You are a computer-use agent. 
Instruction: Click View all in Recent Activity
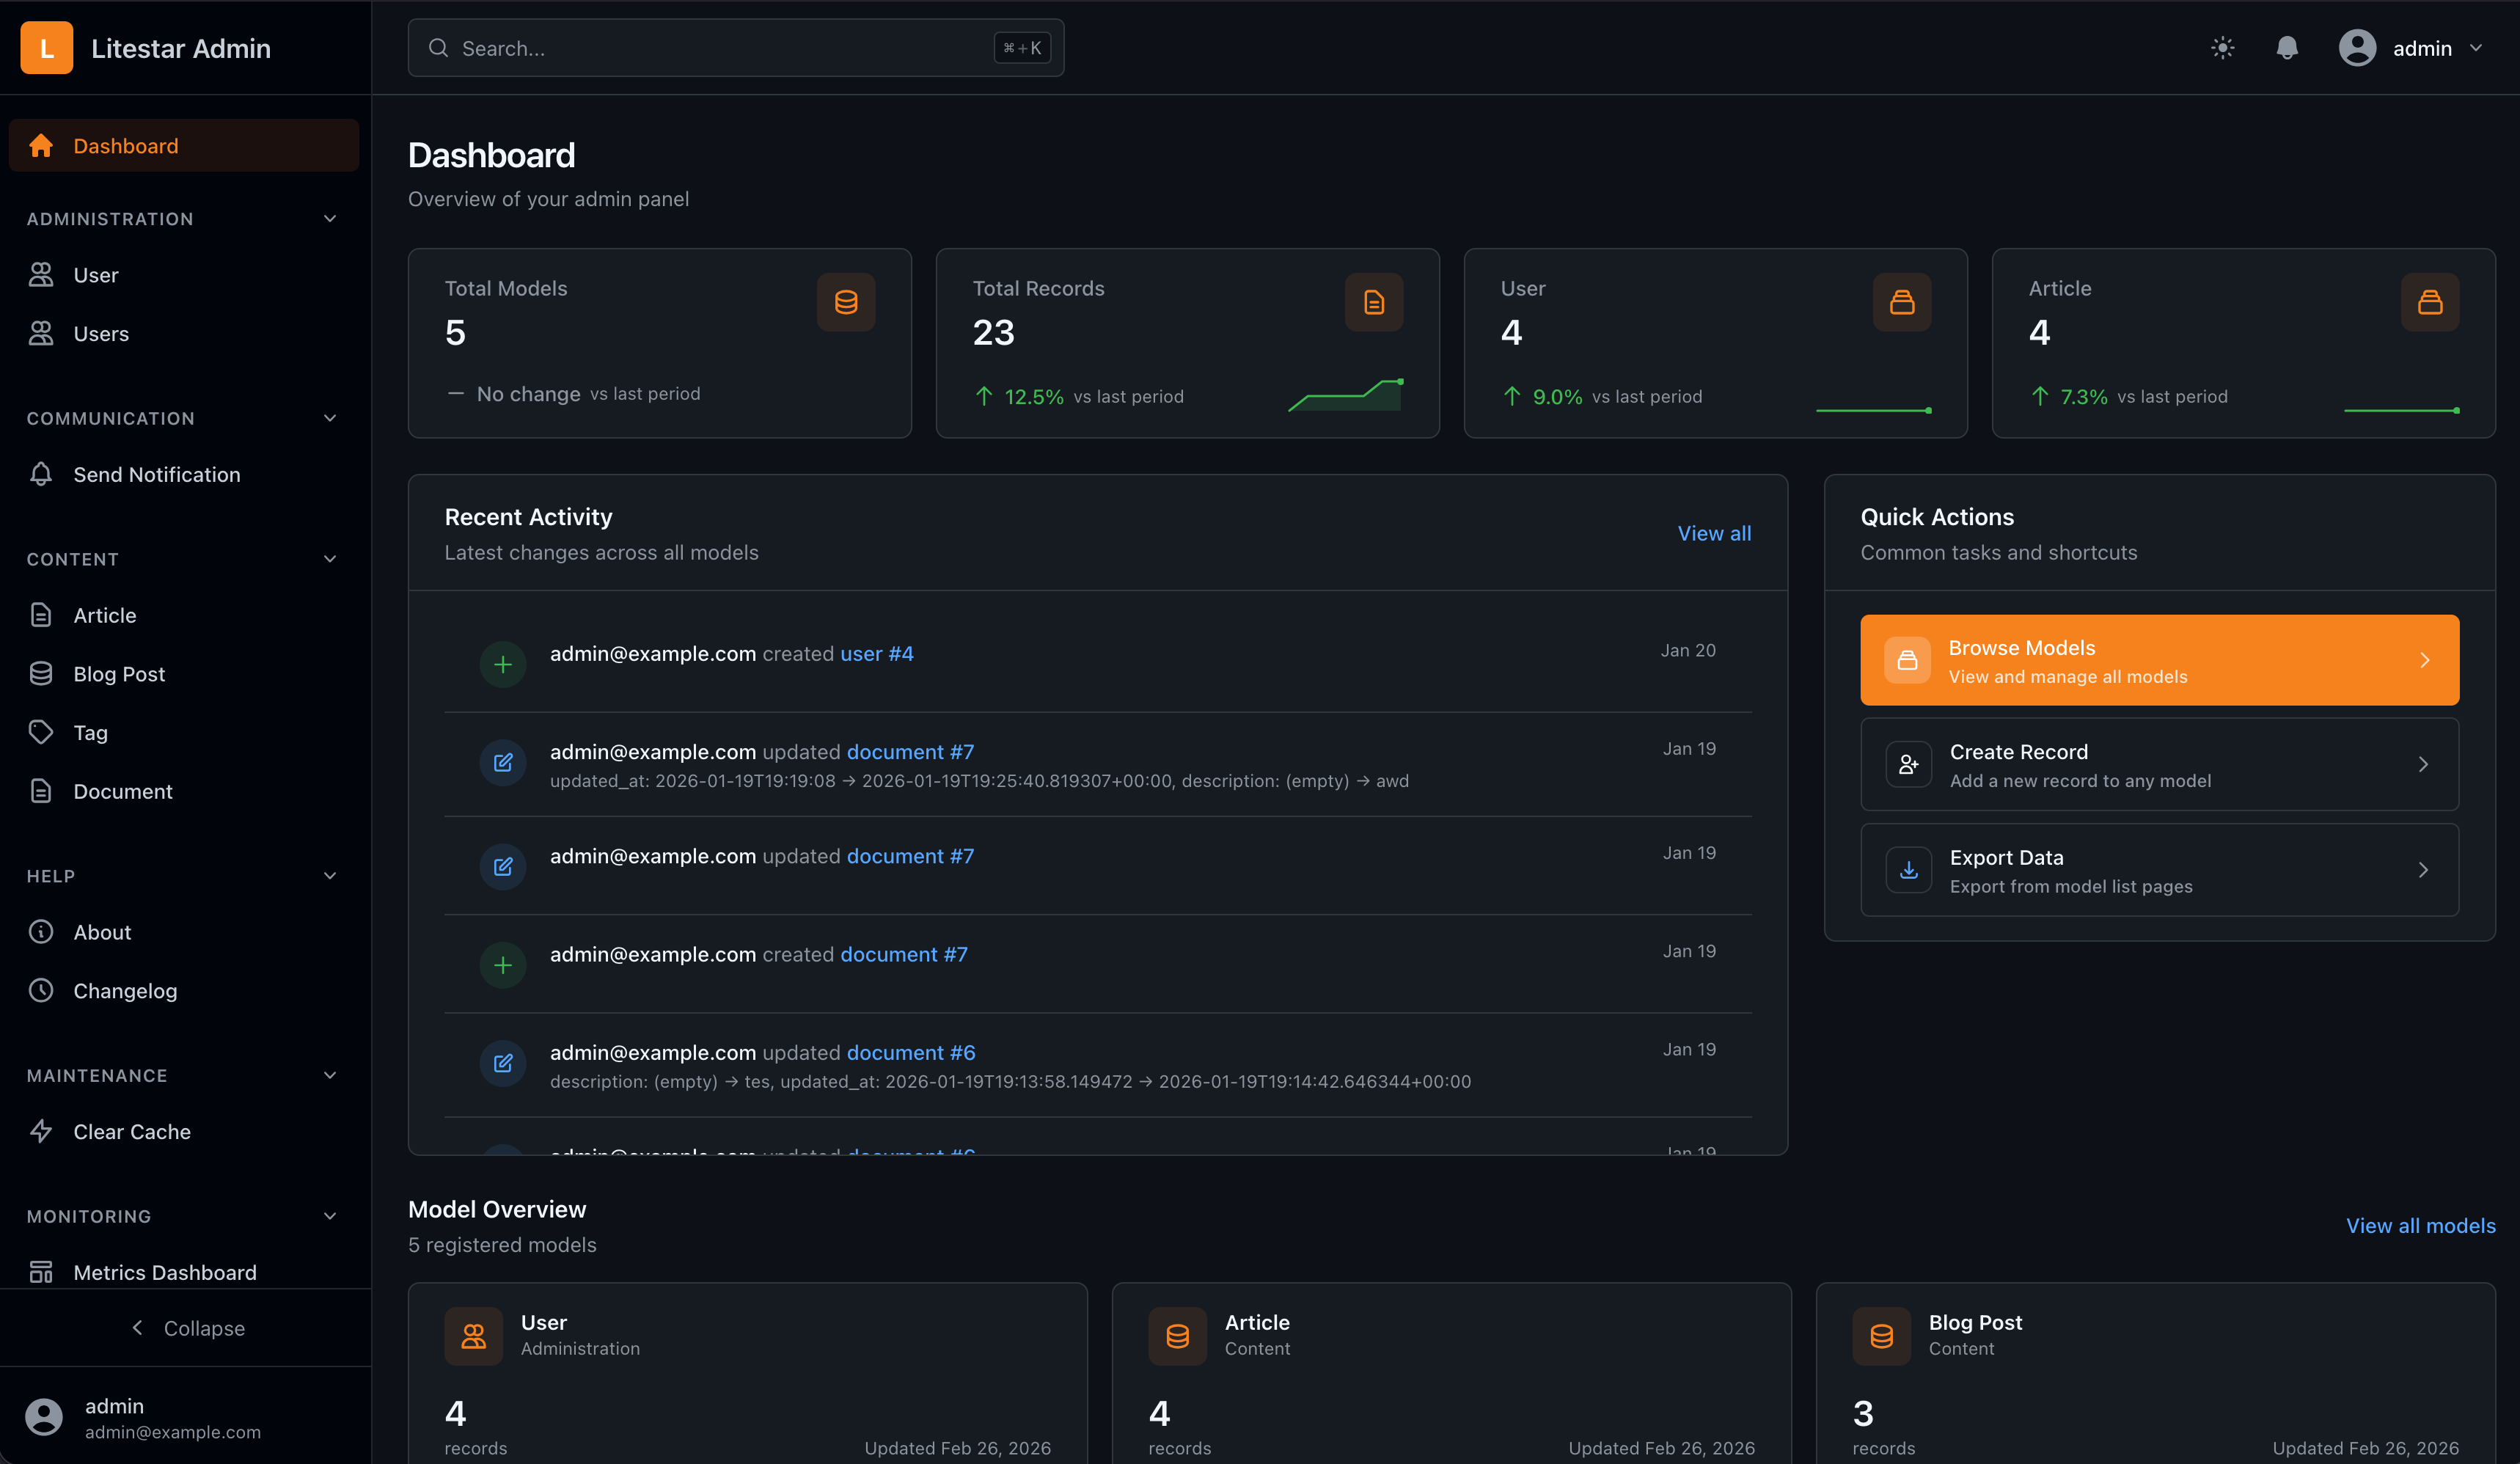point(1714,533)
